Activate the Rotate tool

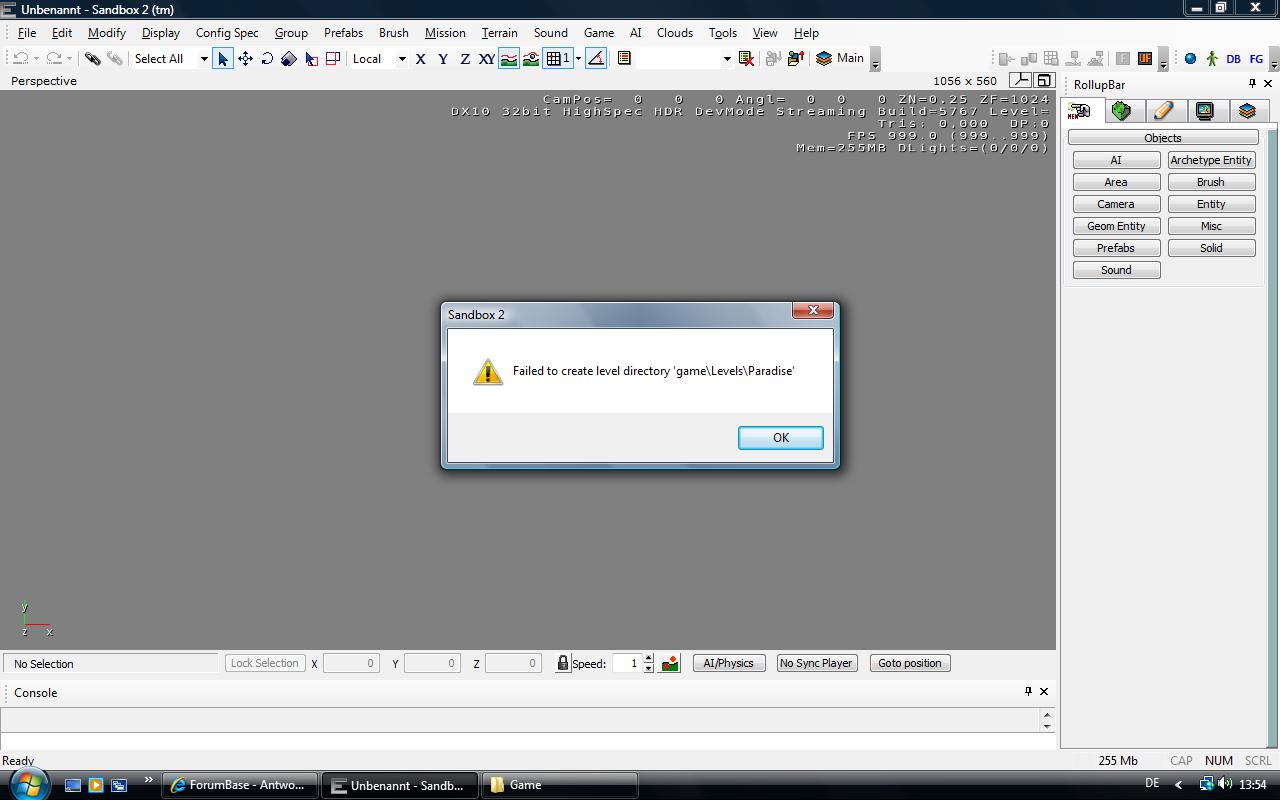[267, 59]
